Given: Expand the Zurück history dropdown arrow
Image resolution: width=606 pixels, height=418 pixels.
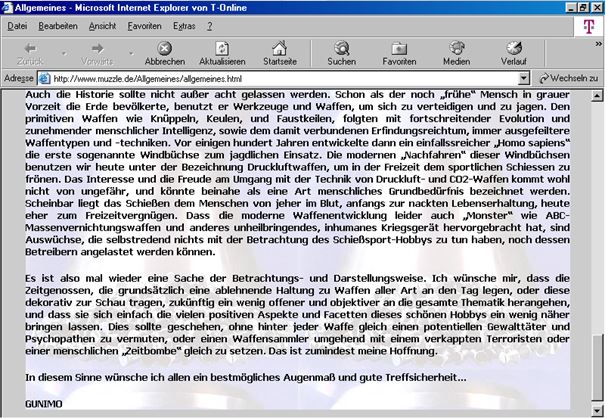Looking at the screenshot, I should point(65,51).
